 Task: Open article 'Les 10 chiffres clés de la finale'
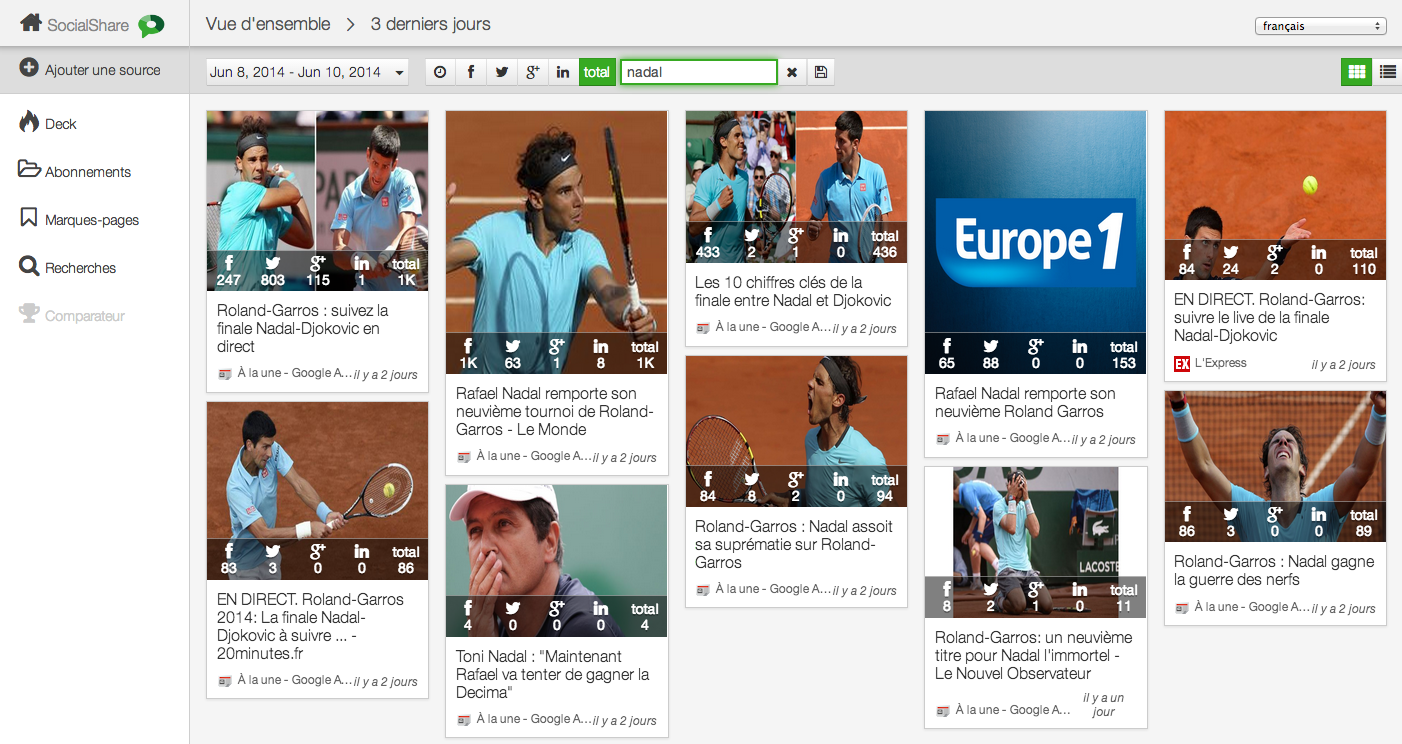point(793,291)
